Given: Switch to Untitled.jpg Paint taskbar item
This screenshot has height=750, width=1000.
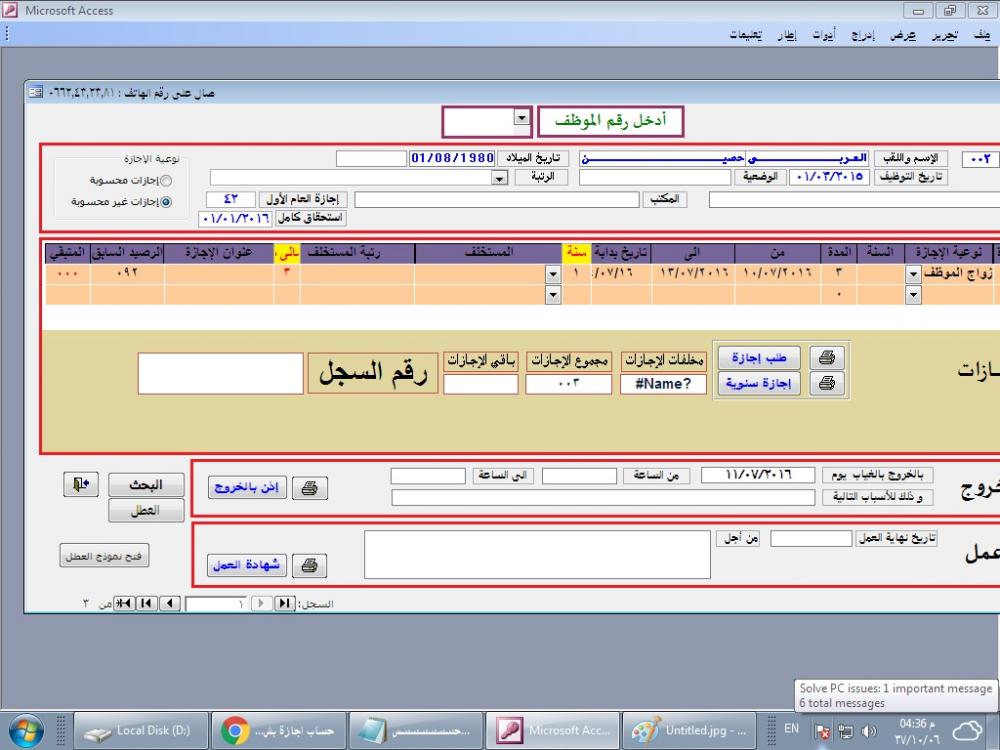Looking at the screenshot, I should [x=689, y=731].
